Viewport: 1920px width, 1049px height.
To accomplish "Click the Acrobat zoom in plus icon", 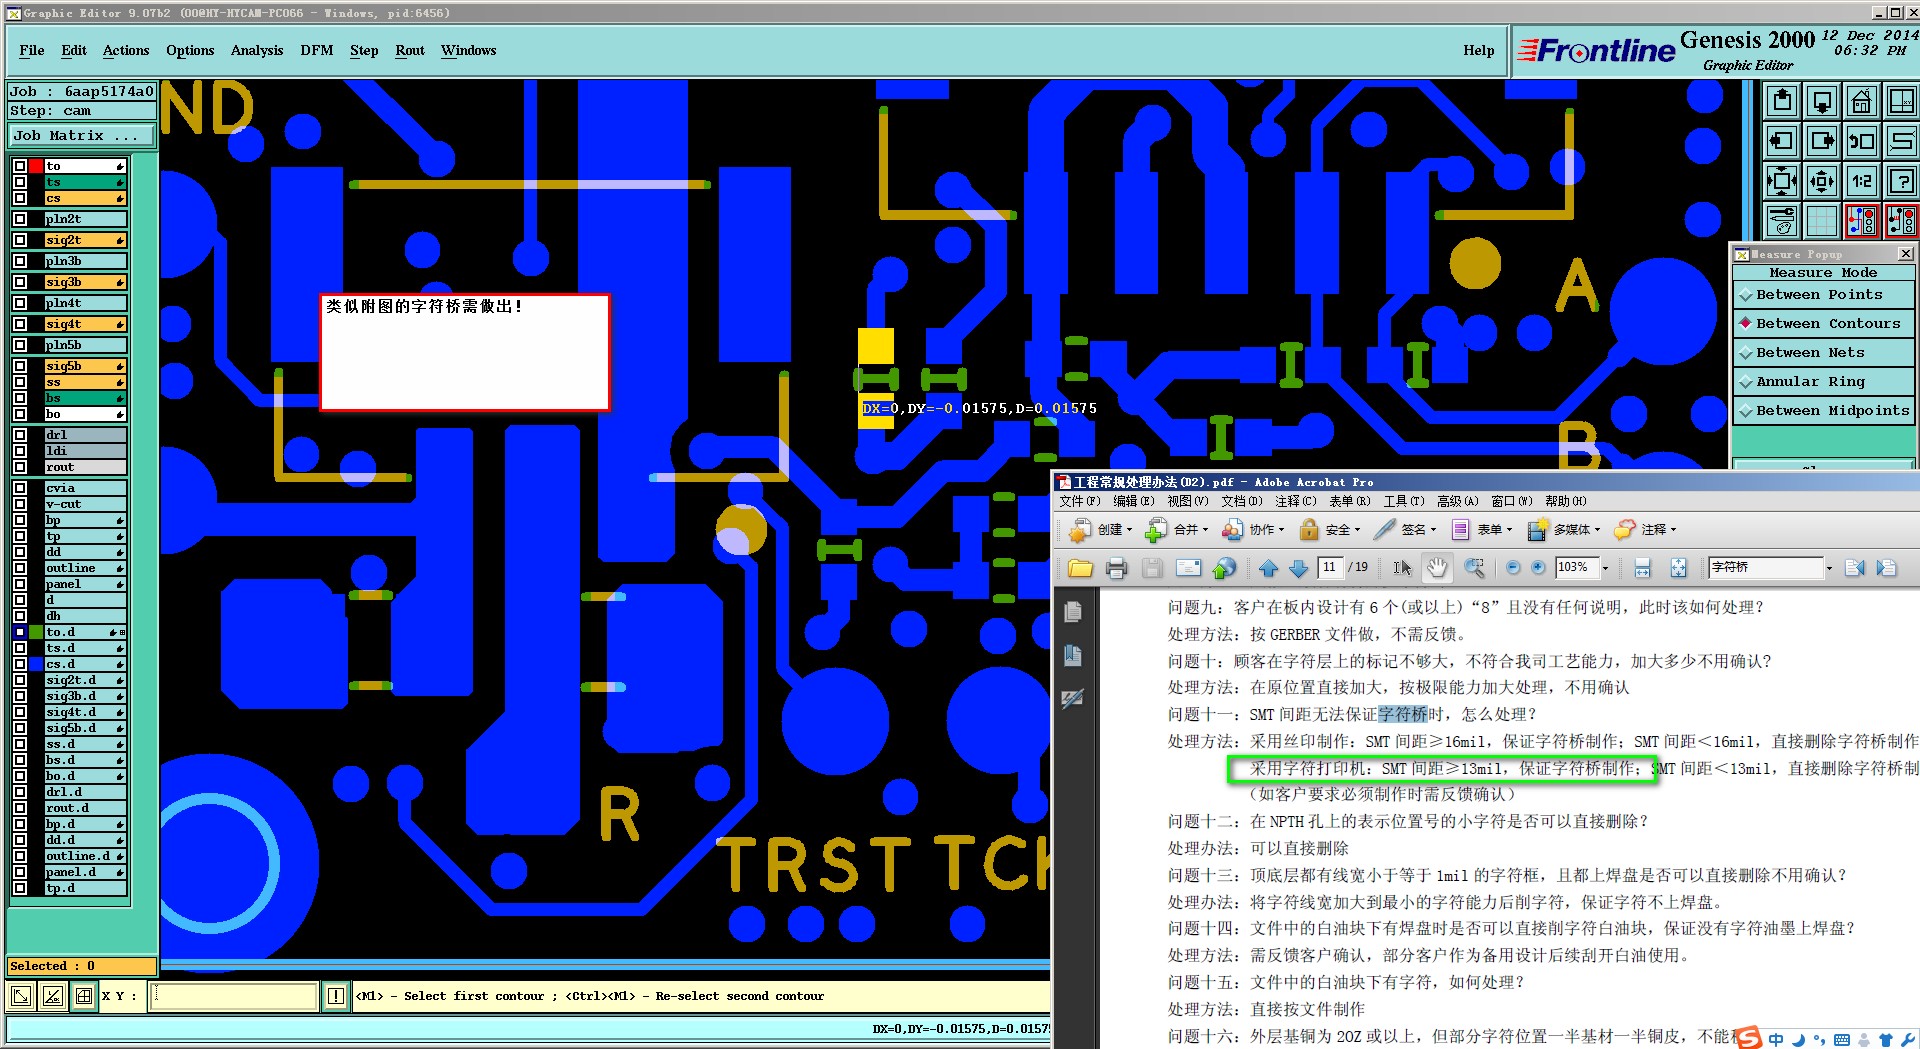I will (1538, 568).
